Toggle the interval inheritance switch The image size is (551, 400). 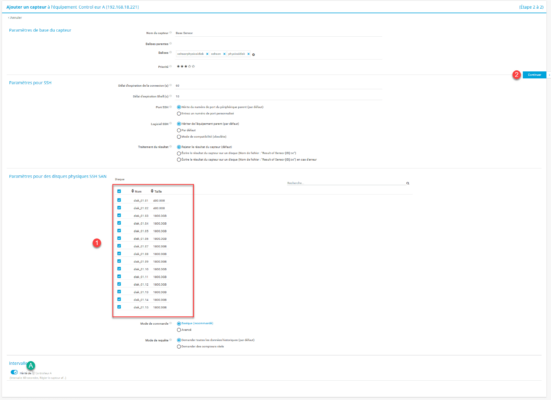click(x=14, y=372)
